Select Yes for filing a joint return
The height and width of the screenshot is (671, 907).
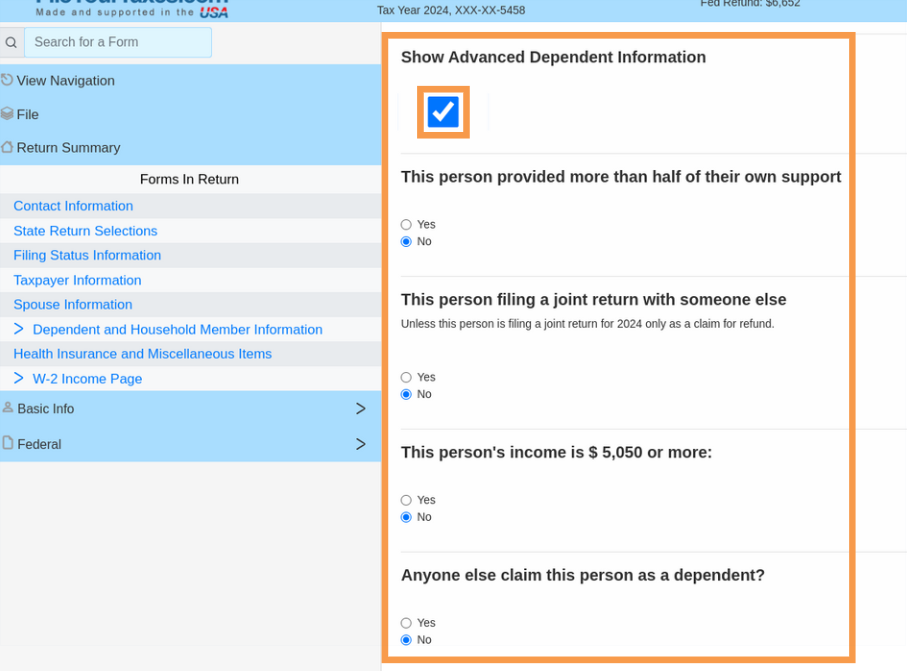406,377
